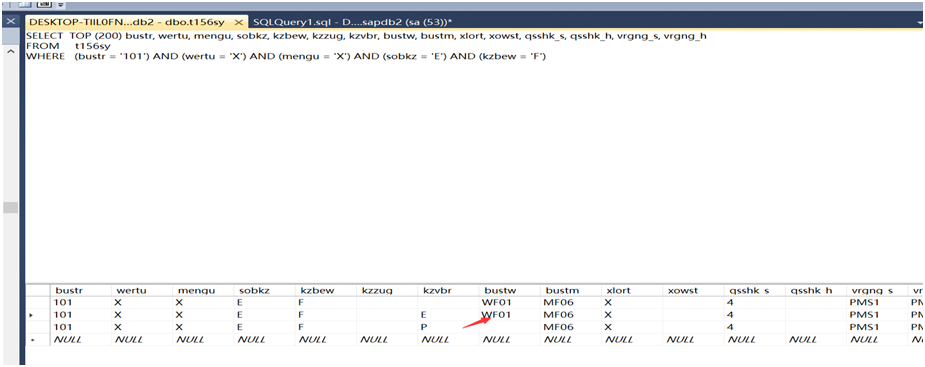The image size is (925, 367).
Task: Switch to the SQLQuery1.sql tab
Action: (352, 22)
